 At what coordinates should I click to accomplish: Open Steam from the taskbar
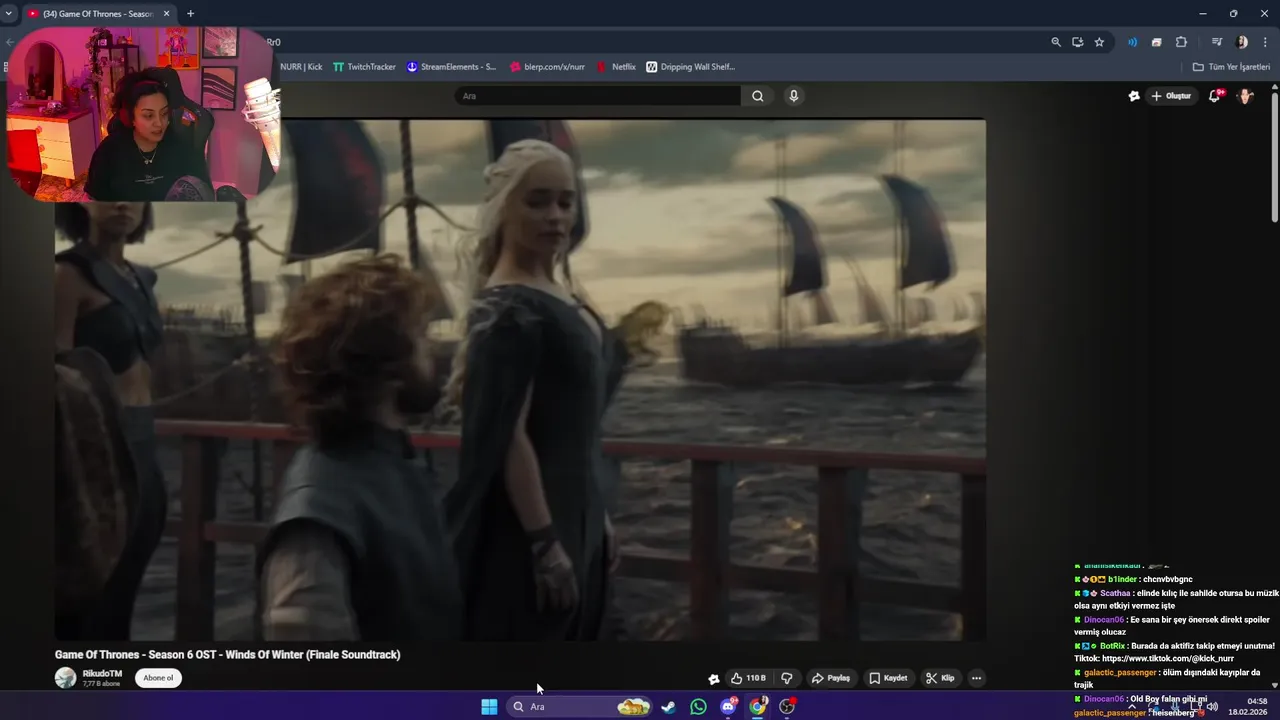click(x=668, y=706)
